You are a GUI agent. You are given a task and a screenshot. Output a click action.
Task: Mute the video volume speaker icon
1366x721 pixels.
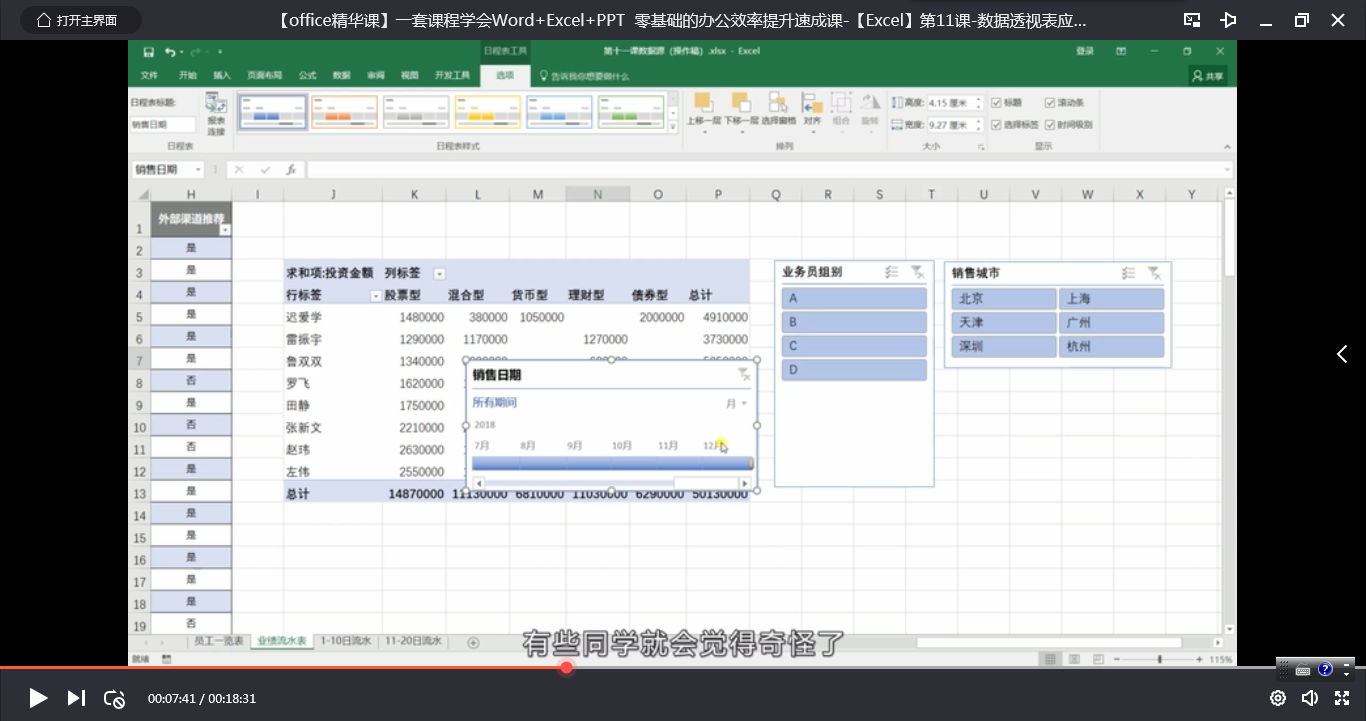point(1309,698)
